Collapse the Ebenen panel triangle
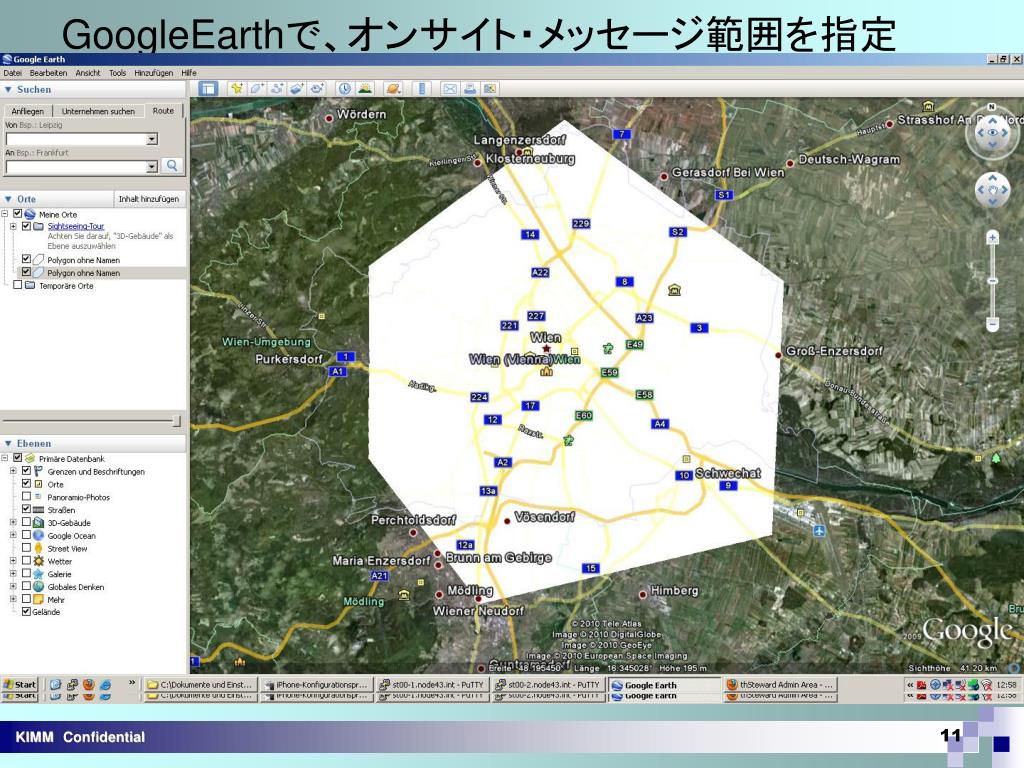This screenshot has height=768, width=1024. (x=8, y=443)
